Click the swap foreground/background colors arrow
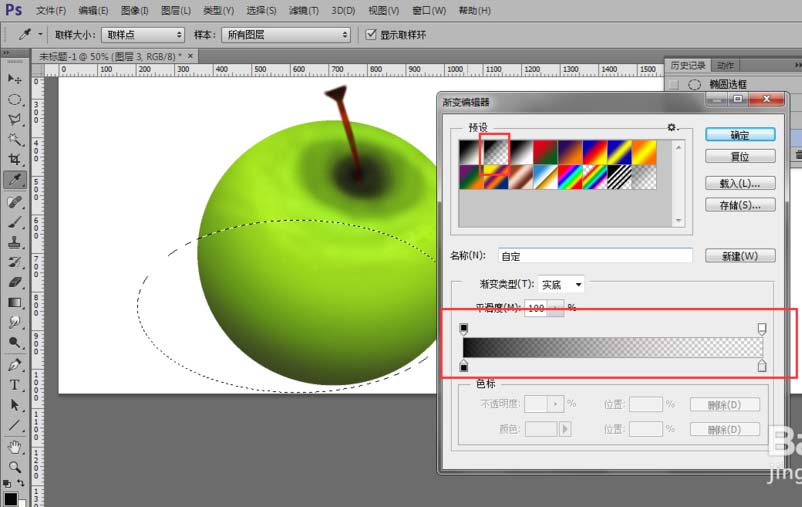Screen dimensions: 802x507 pyautogui.click(x=20, y=483)
